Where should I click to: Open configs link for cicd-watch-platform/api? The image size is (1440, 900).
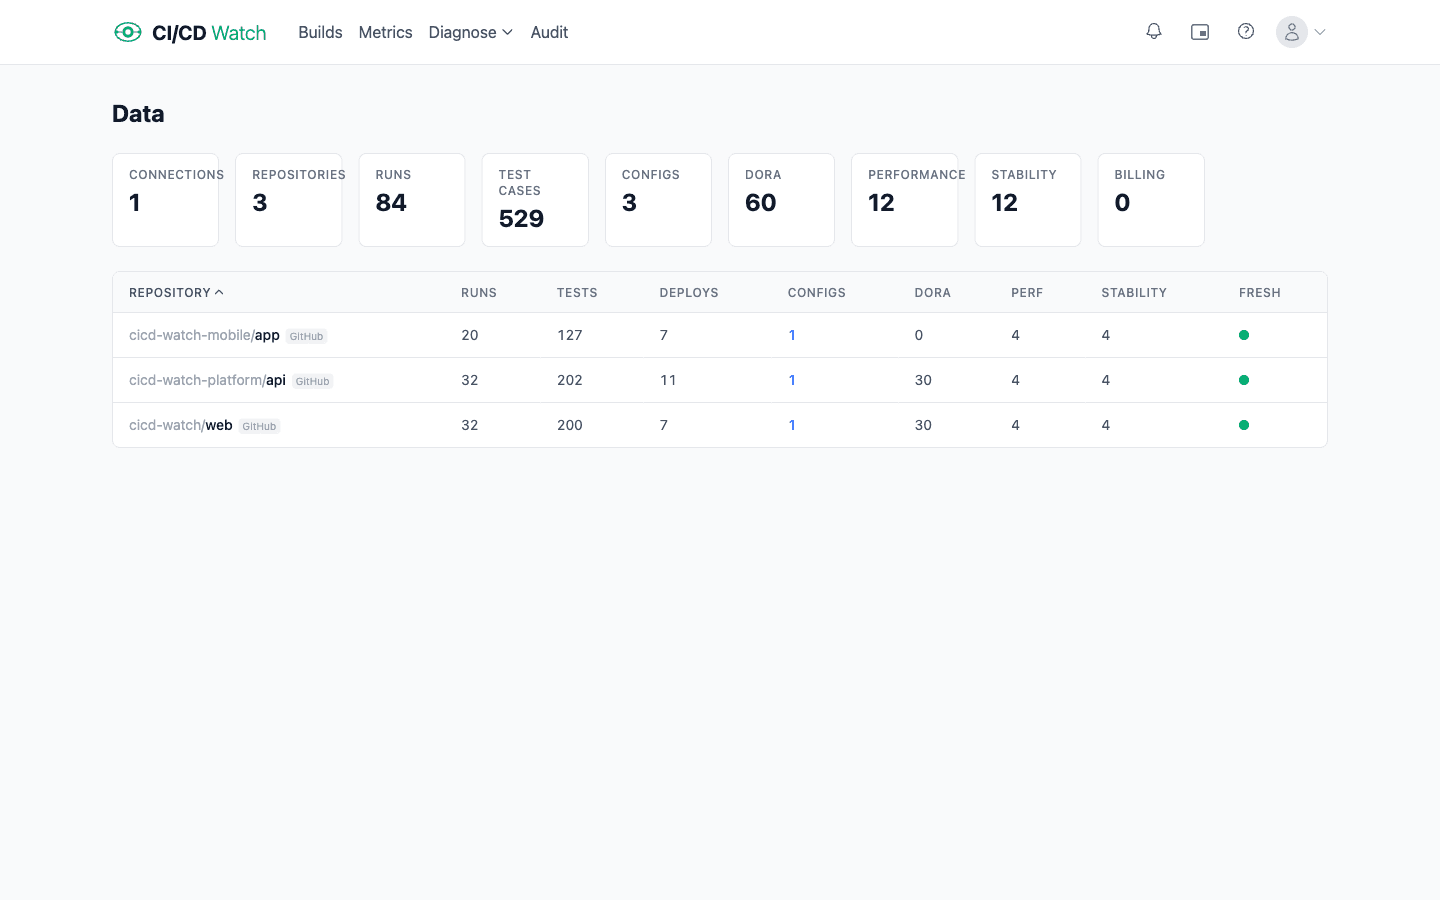[x=792, y=380]
